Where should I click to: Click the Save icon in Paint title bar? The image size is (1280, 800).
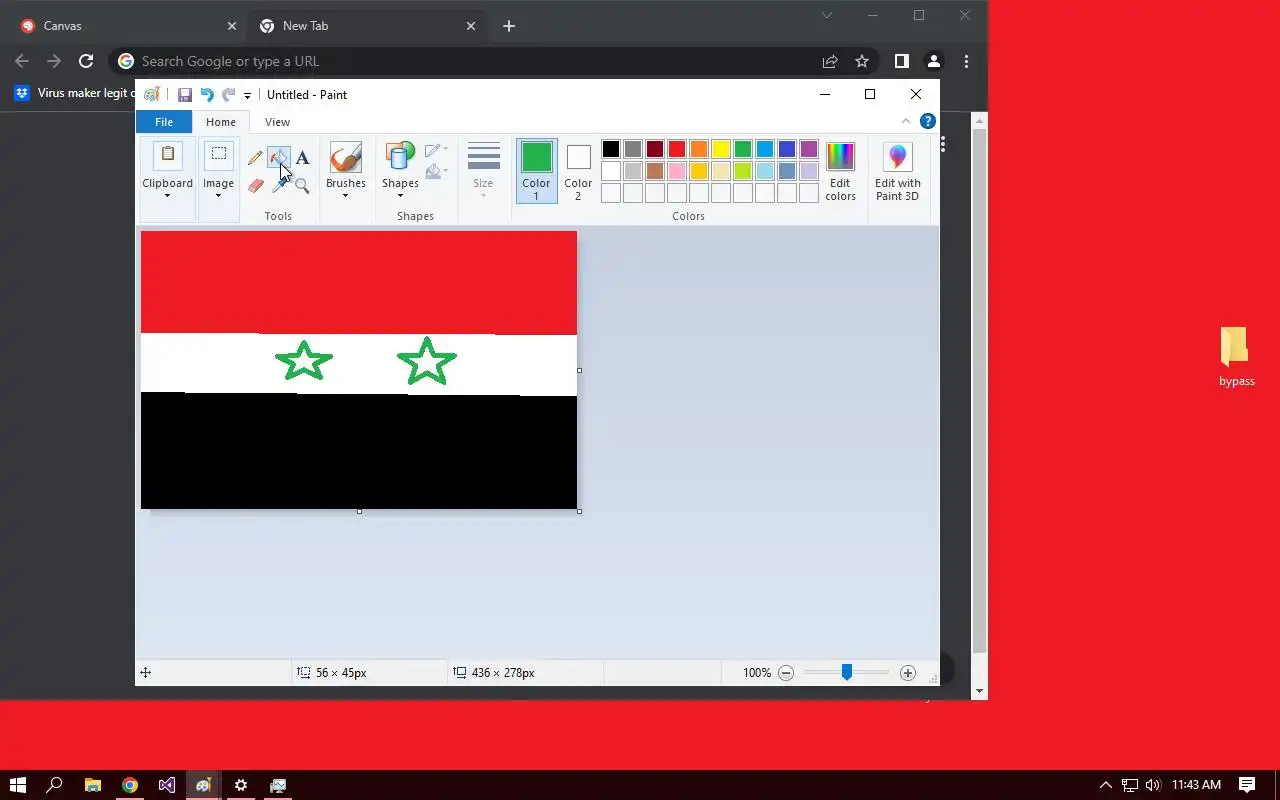[x=185, y=95]
